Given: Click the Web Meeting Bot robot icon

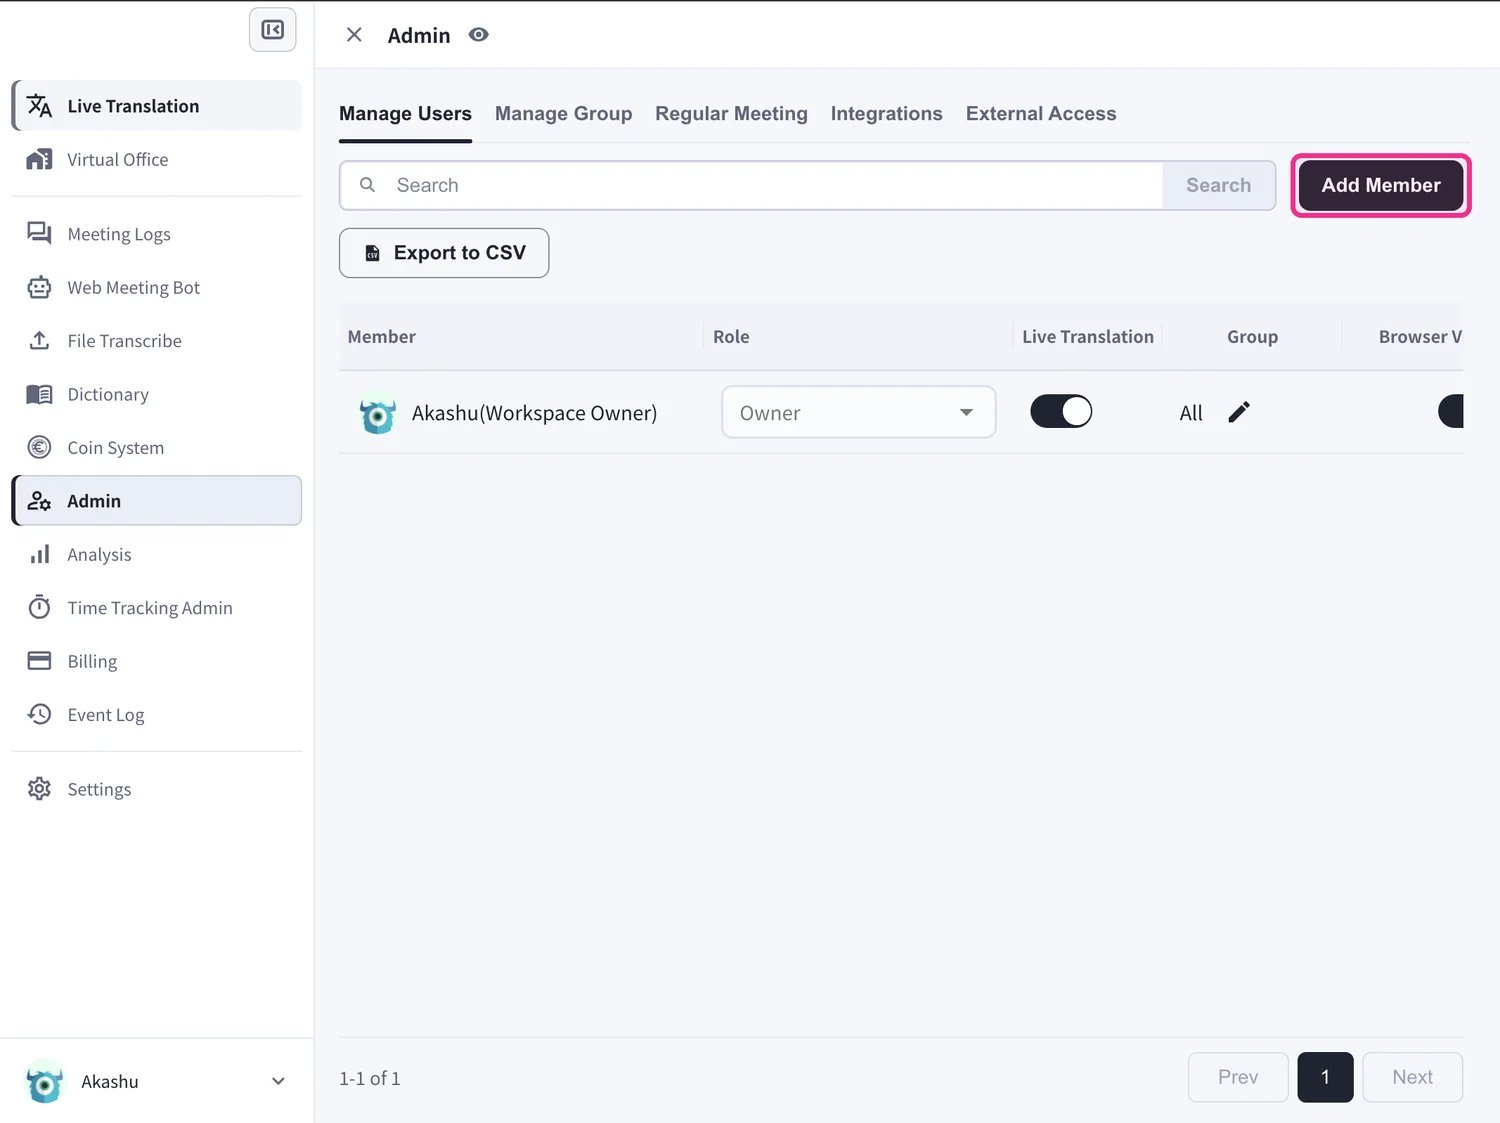Looking at the screenshot, I should 39,287.
